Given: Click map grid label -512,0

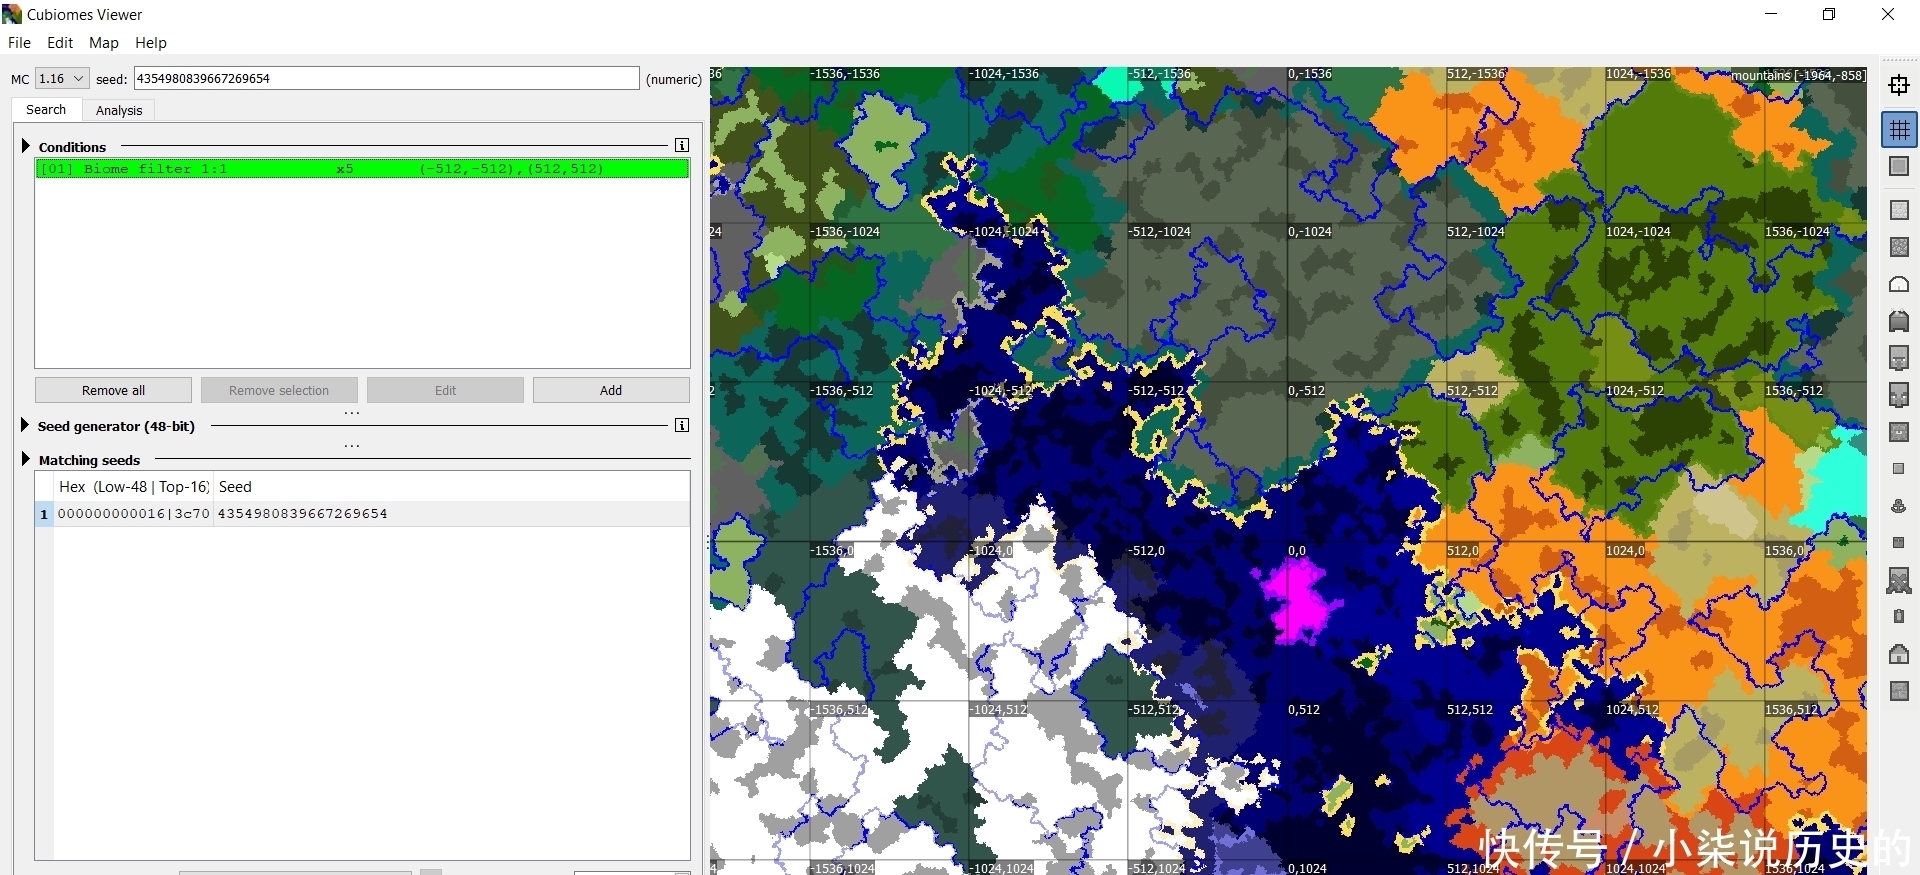Looking at the screenshot, I should [x=1147, y=551].
